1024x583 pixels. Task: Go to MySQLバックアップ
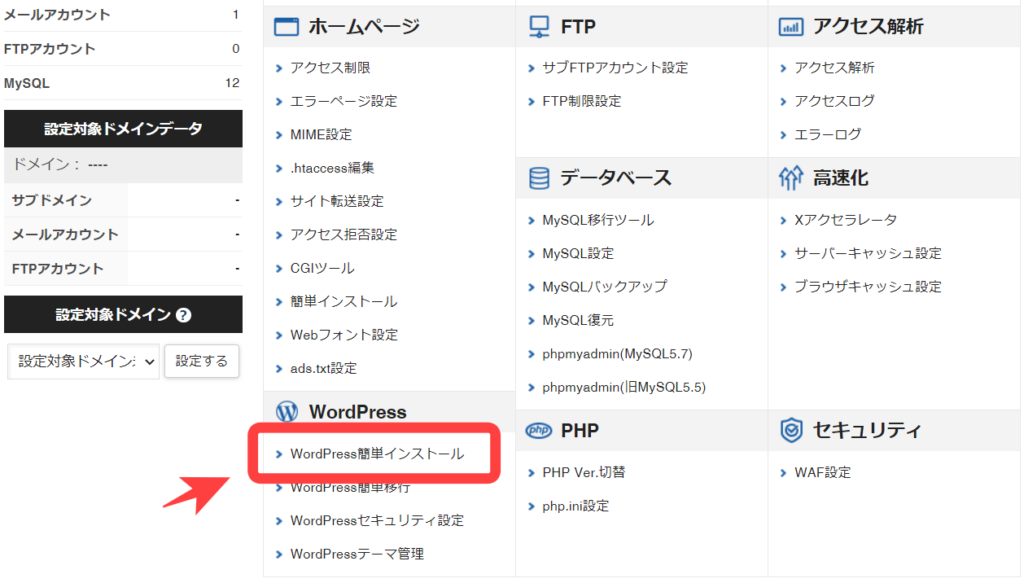point(605,287)
